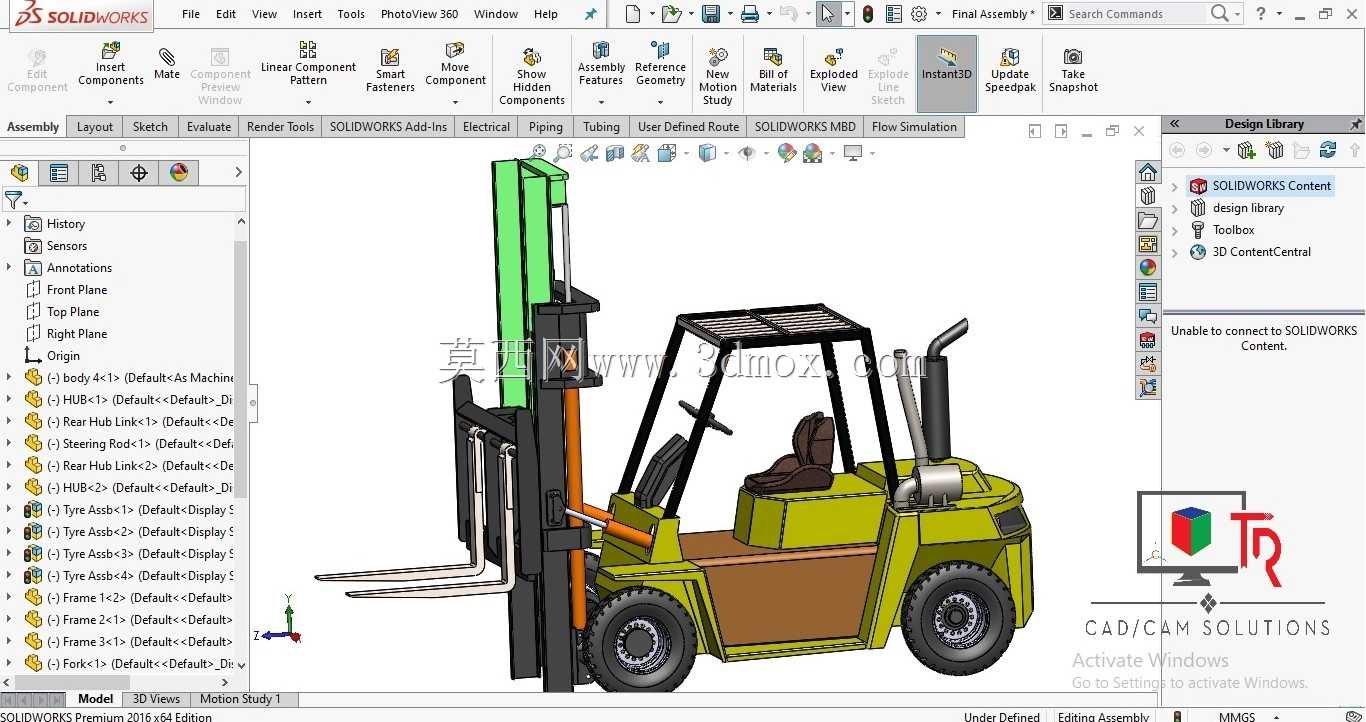Expand the body 4<1> component
Image resolution: width=1366 pixels, height=722 pixels.
point(9,377)
